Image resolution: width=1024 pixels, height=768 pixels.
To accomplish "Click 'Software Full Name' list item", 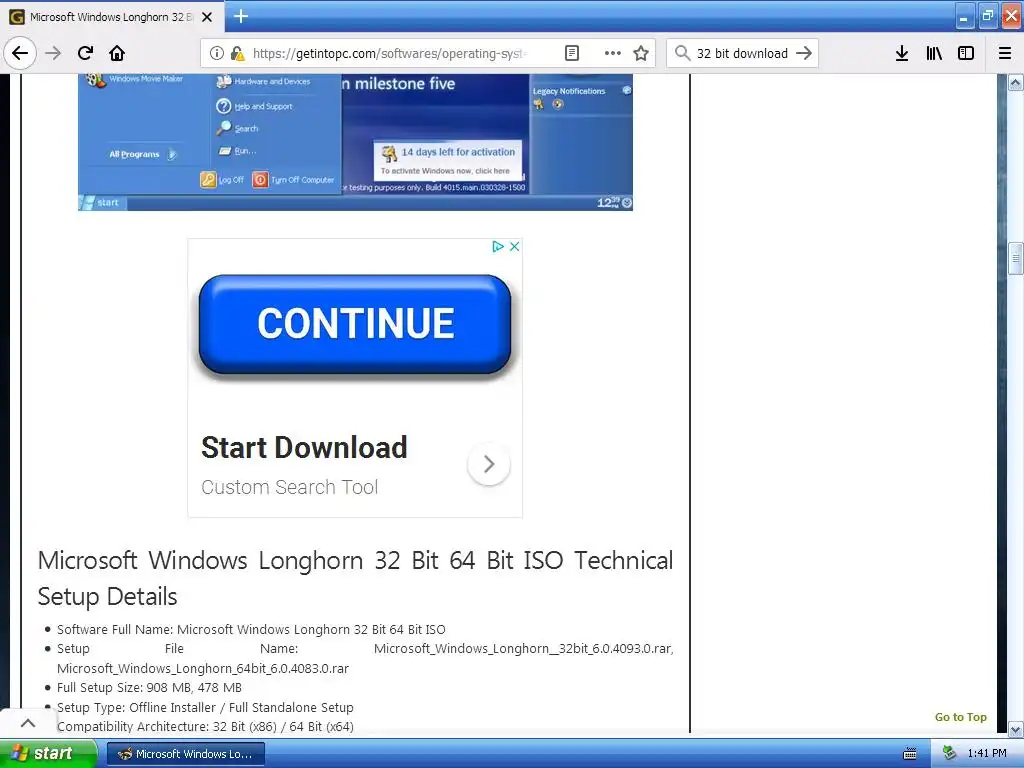I will click(x=251, y=630).
